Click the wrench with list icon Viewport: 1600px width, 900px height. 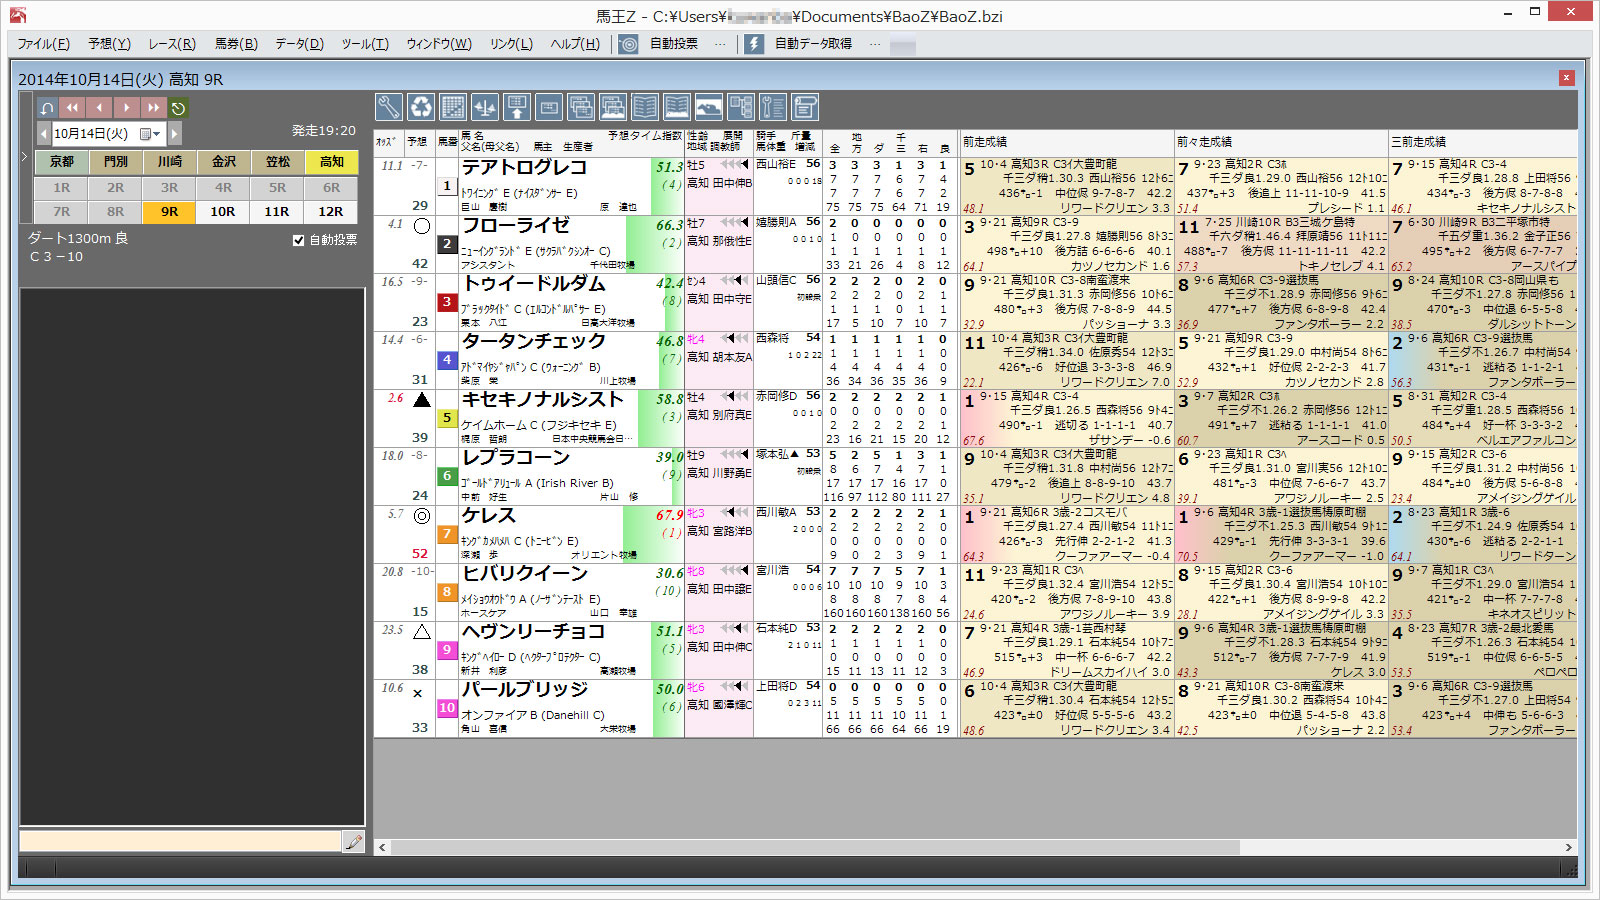tap(773, 107)
